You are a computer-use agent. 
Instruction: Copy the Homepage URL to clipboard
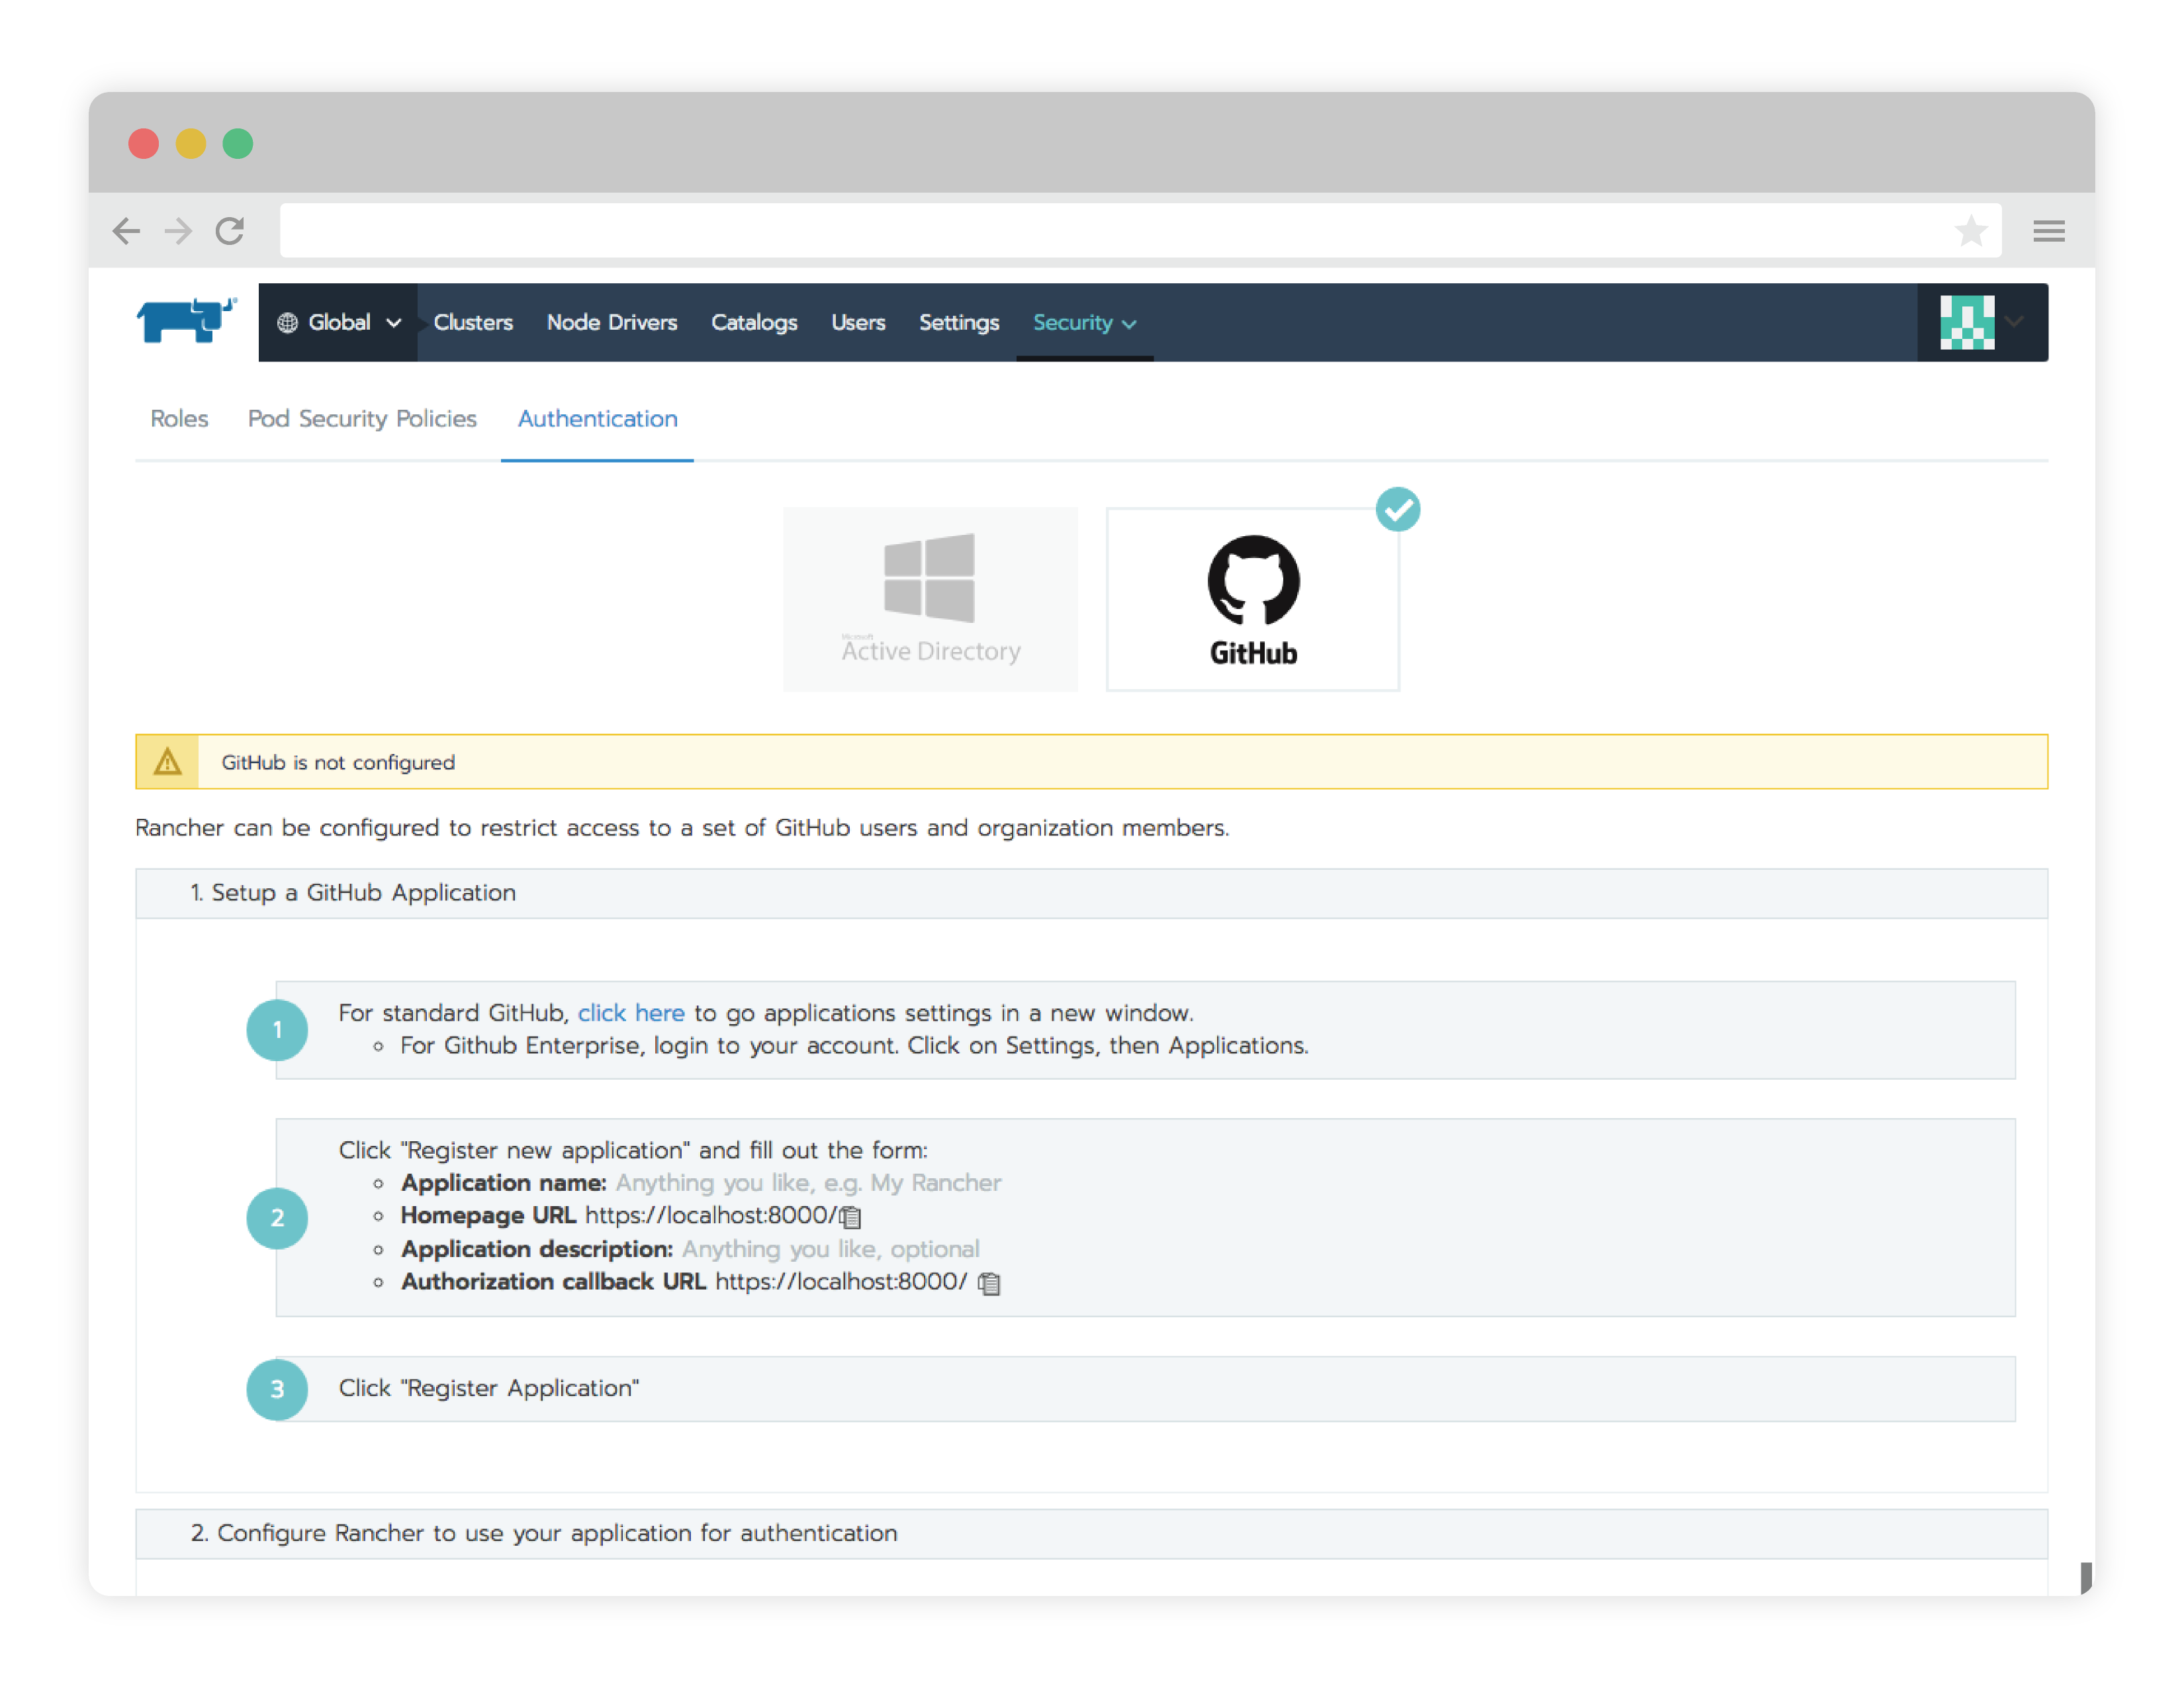(850, 1217)
